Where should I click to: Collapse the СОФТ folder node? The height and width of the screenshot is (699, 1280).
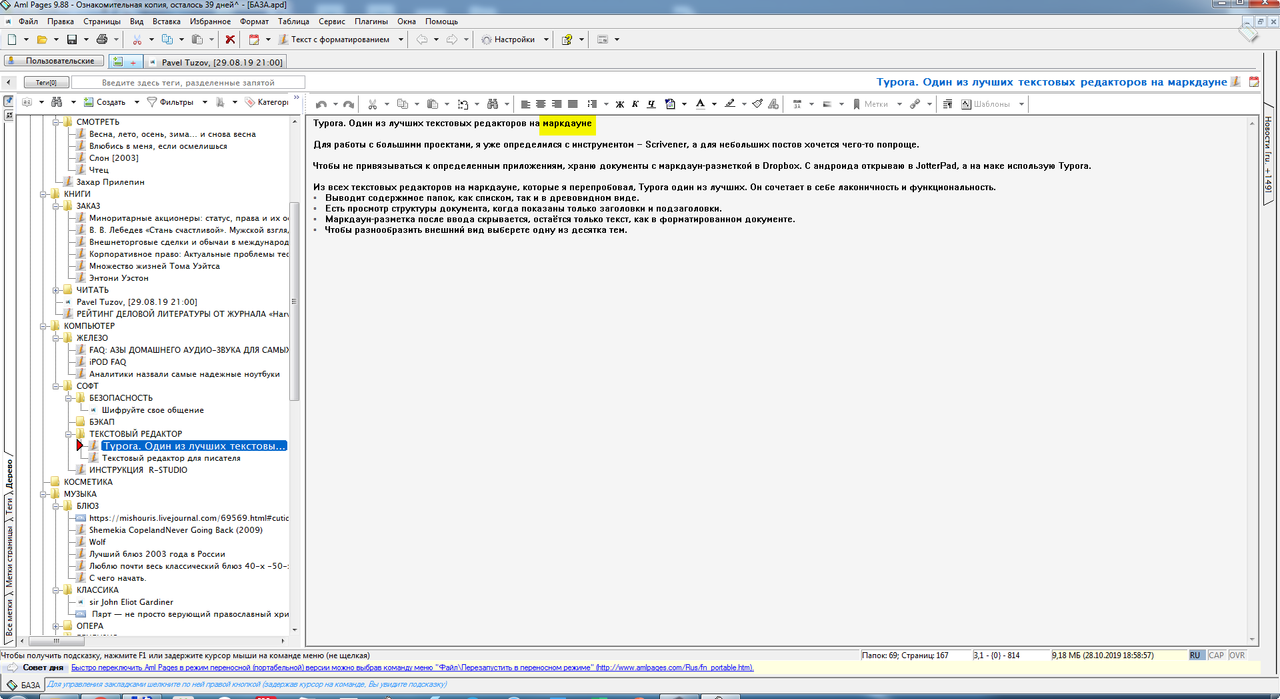coord(55,386)
